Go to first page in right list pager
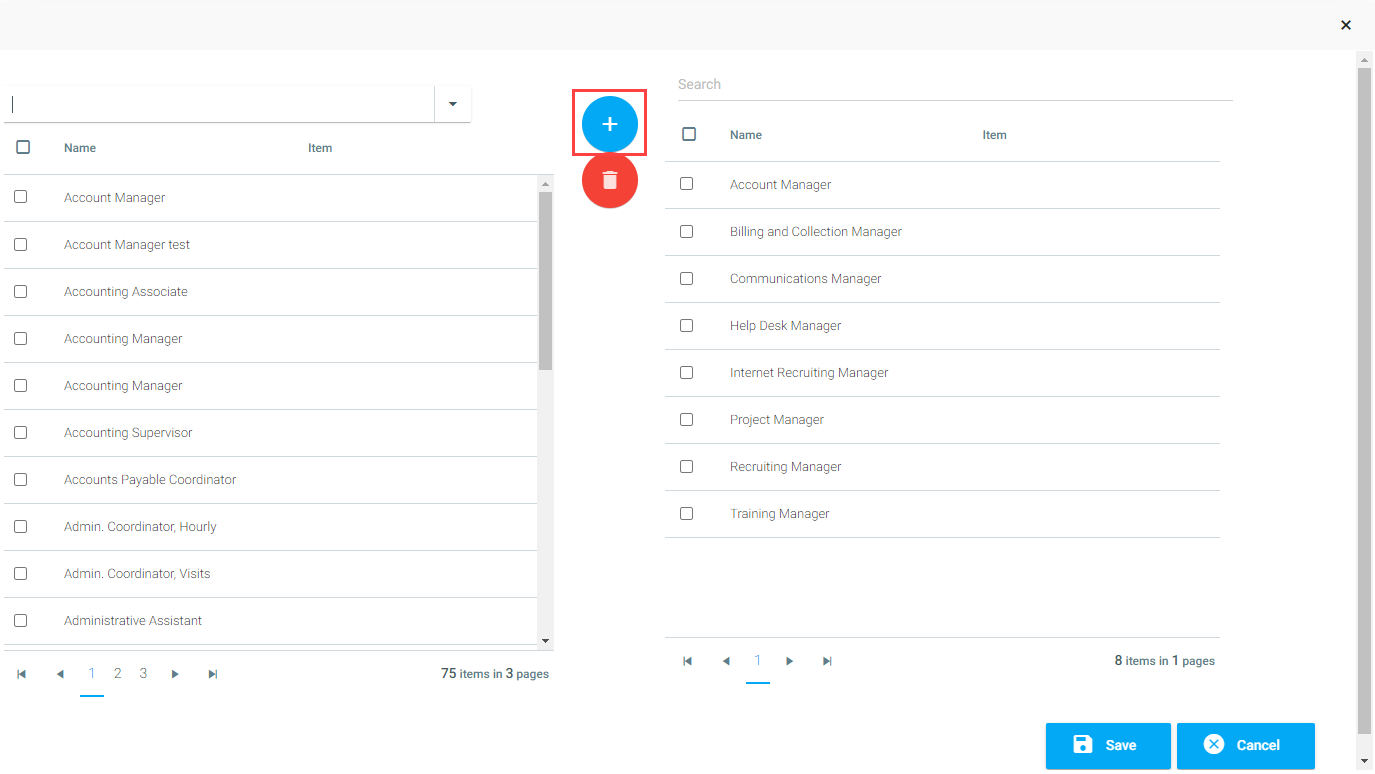 click(x=688, y=661)
